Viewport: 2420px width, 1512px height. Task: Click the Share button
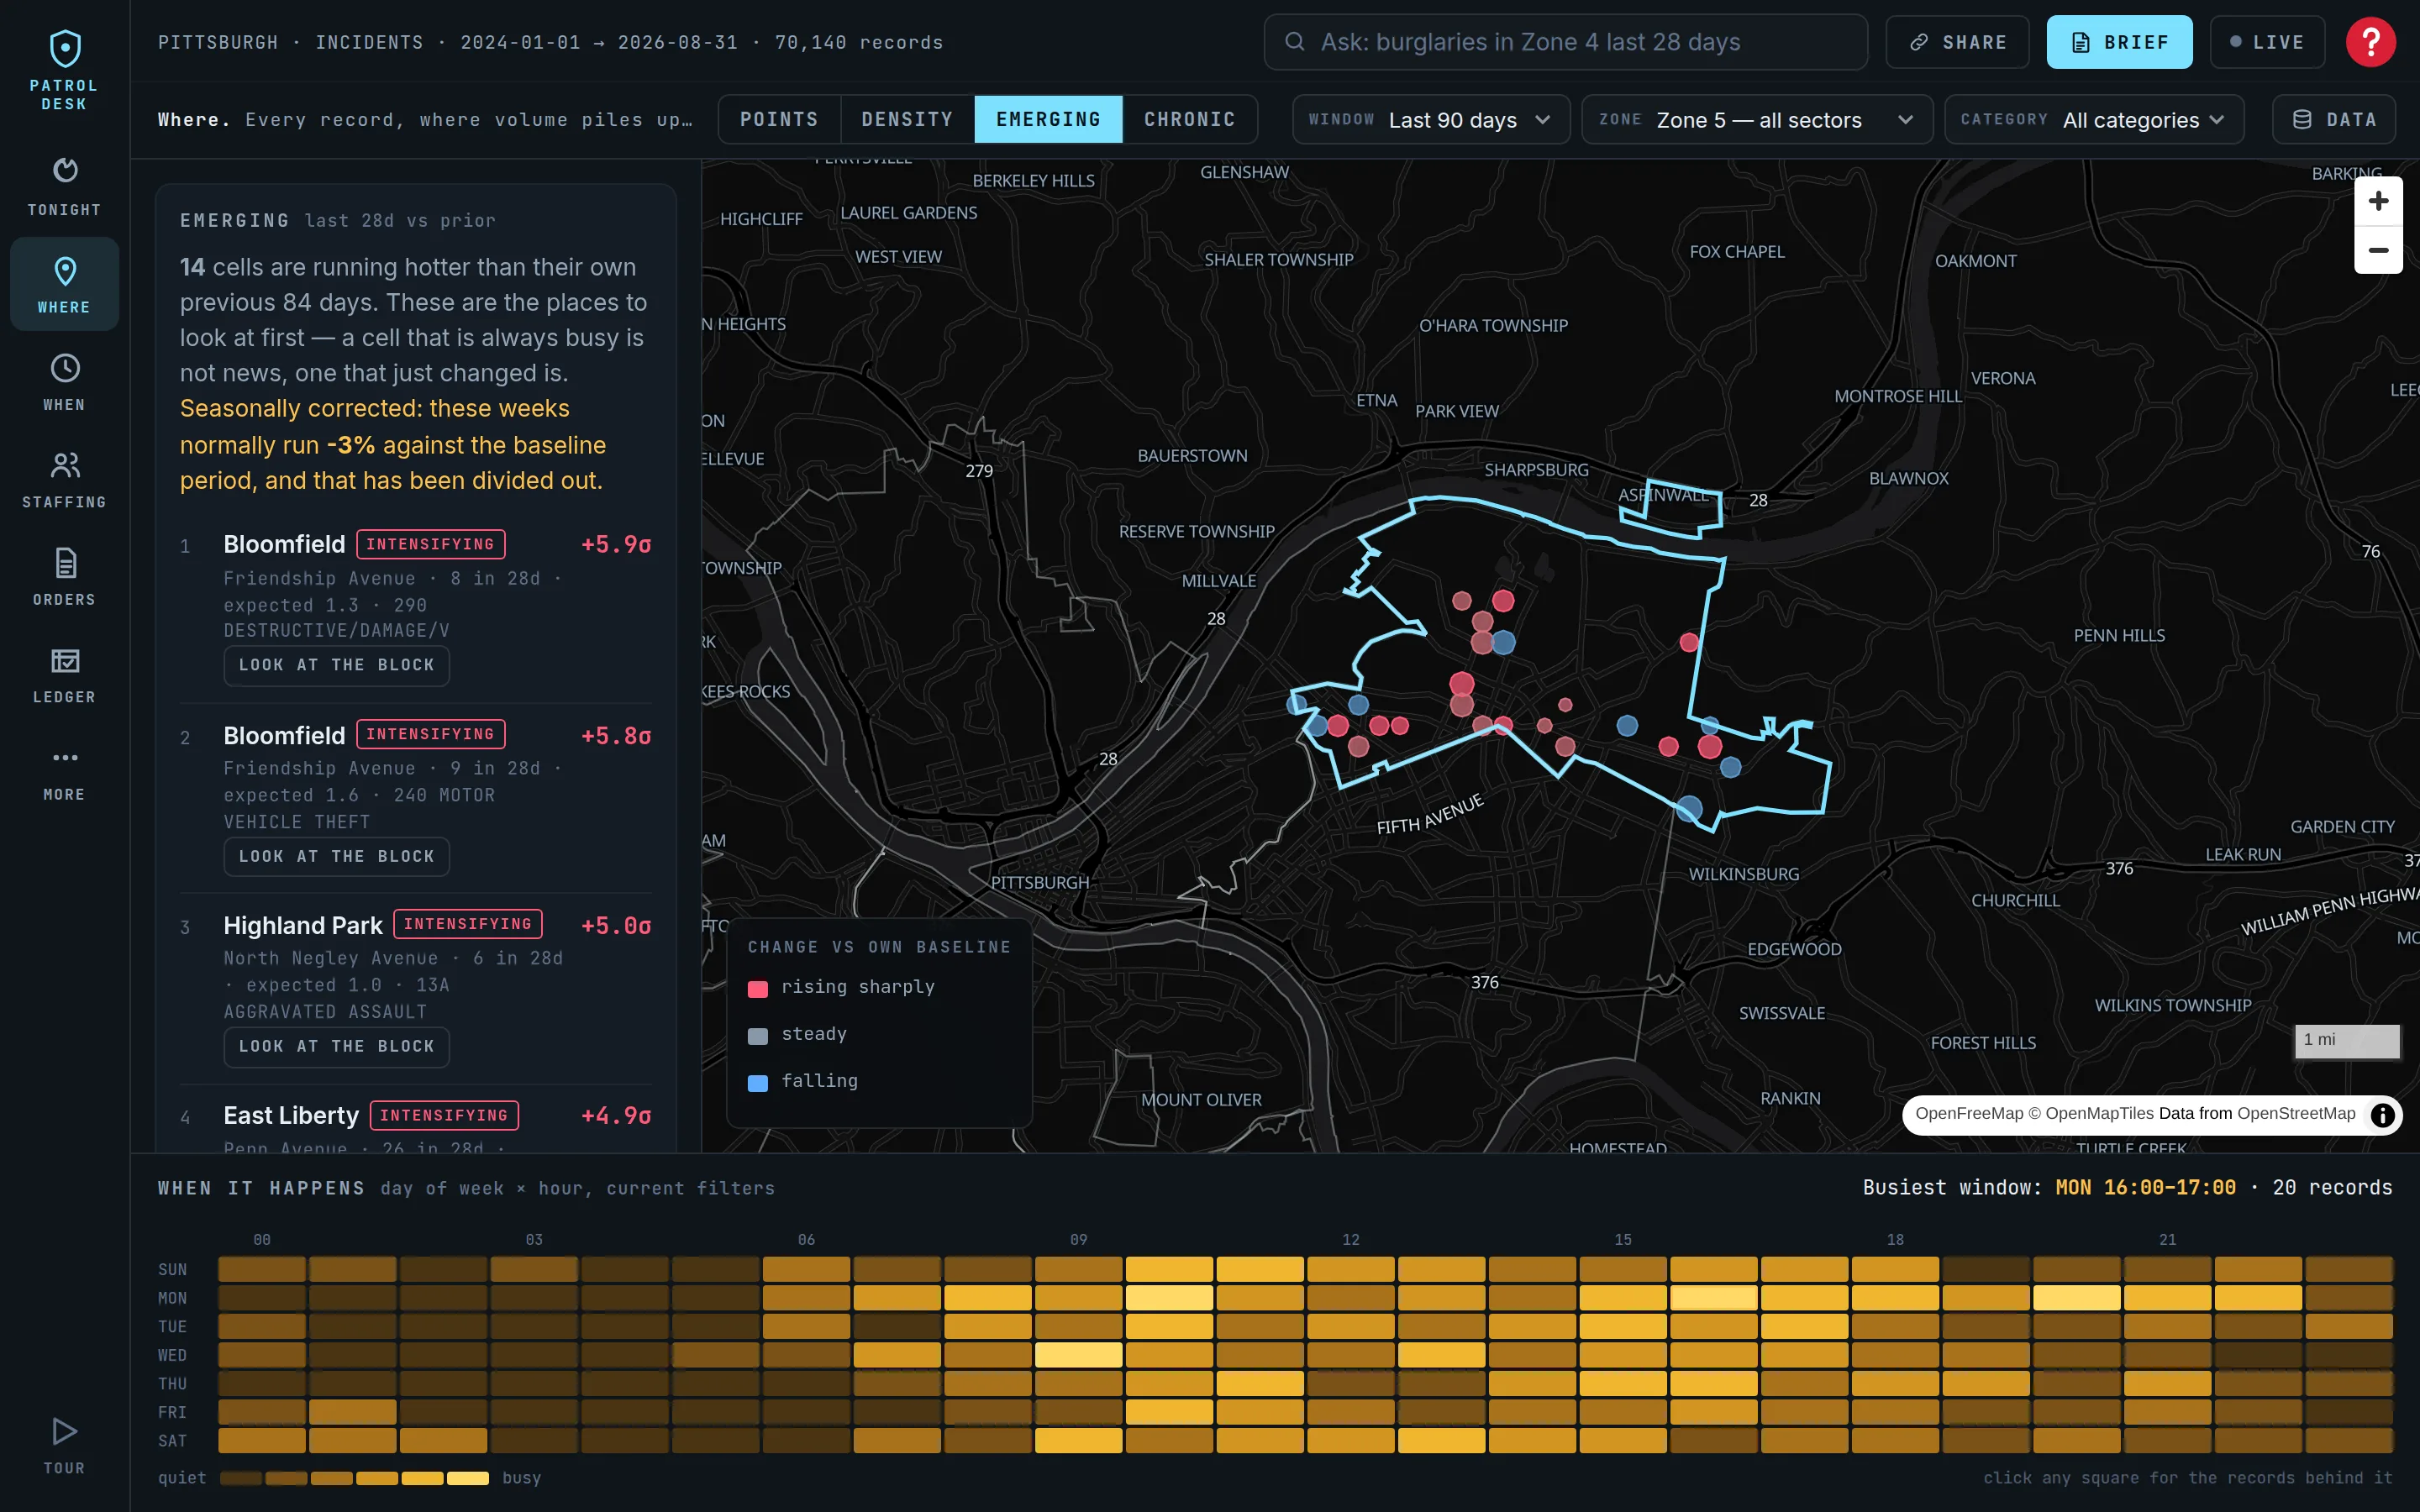click(1957, 42)
